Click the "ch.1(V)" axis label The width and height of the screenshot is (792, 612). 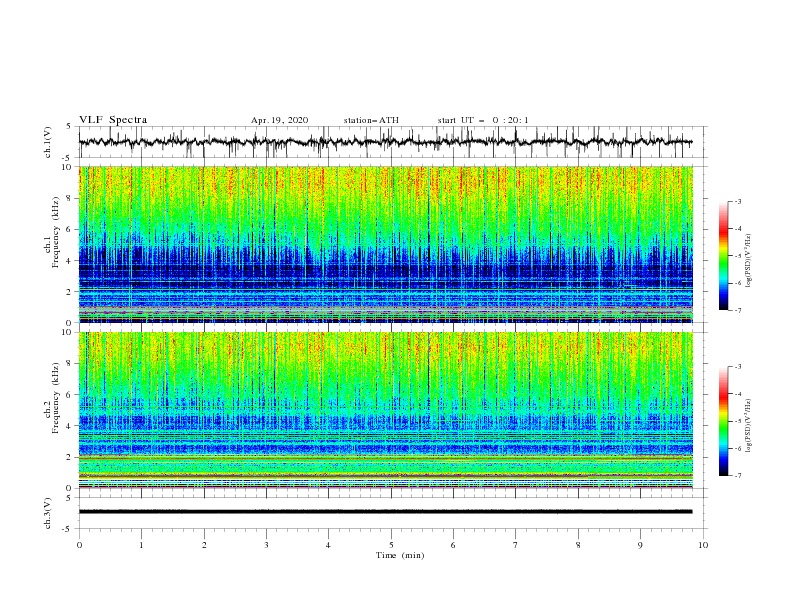(48, 142)
